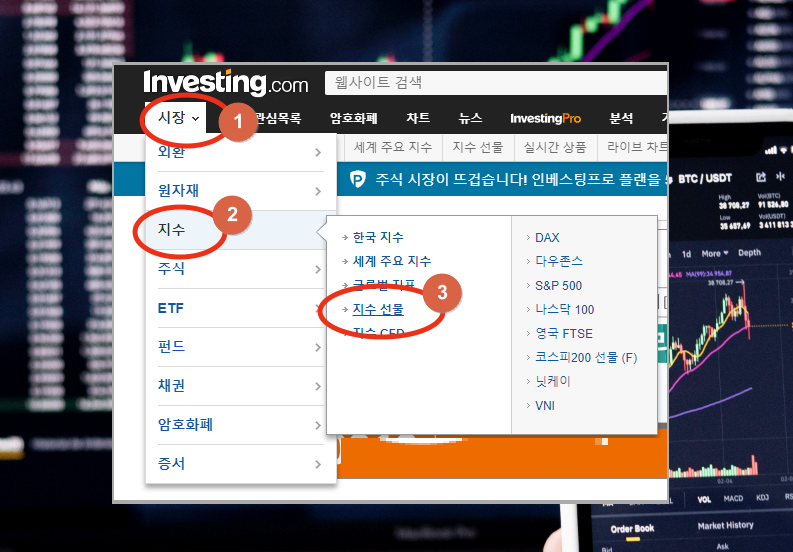Open the More dropdown on phone chart
The image size is (793, 552).
[x=715, y=253]
